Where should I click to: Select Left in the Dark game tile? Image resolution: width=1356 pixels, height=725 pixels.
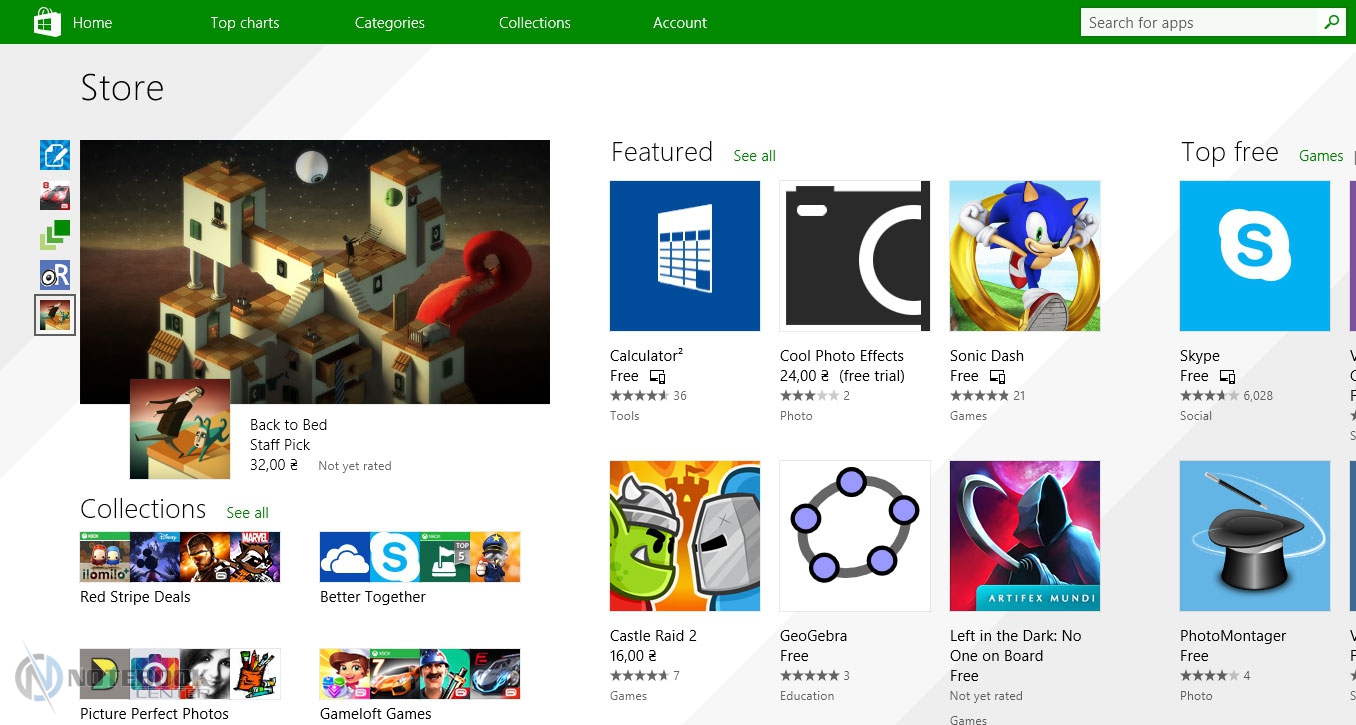pyautogui.click(x=1025, y=536)
